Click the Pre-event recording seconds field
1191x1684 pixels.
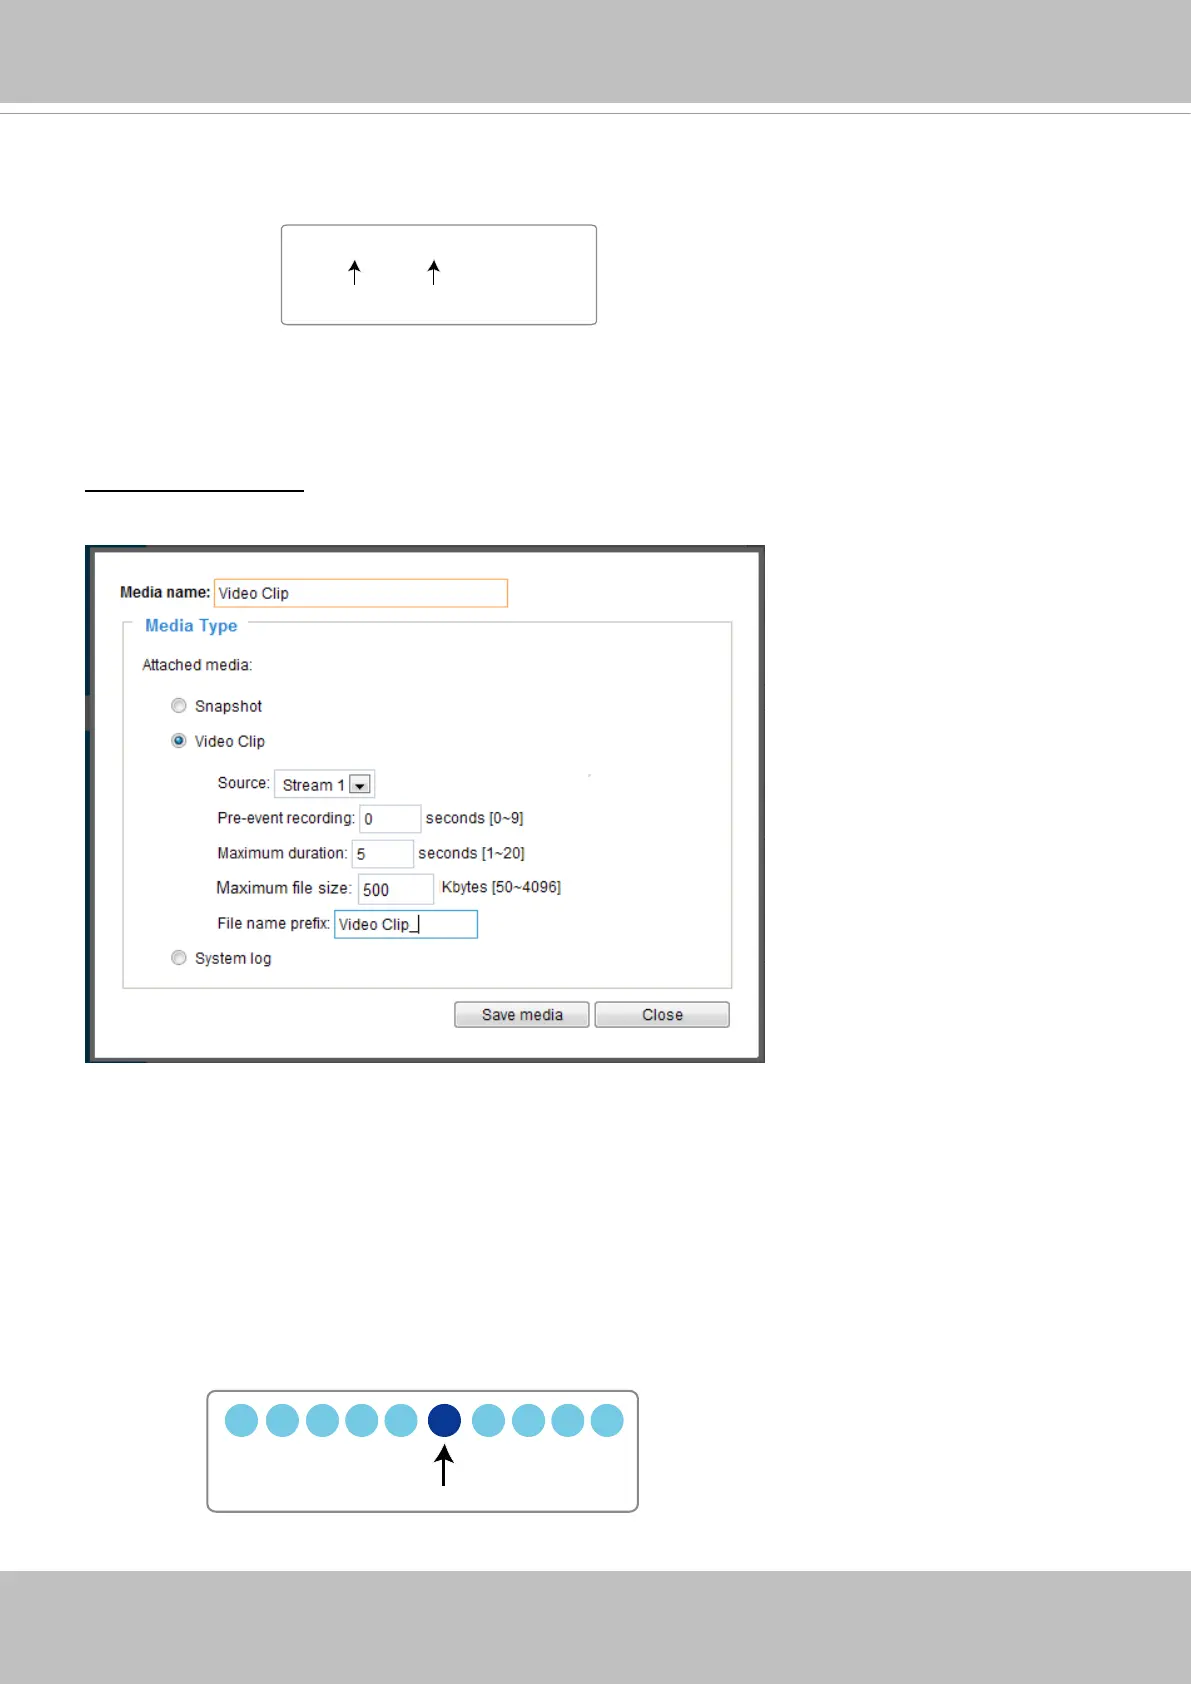[x=390, y=819]
